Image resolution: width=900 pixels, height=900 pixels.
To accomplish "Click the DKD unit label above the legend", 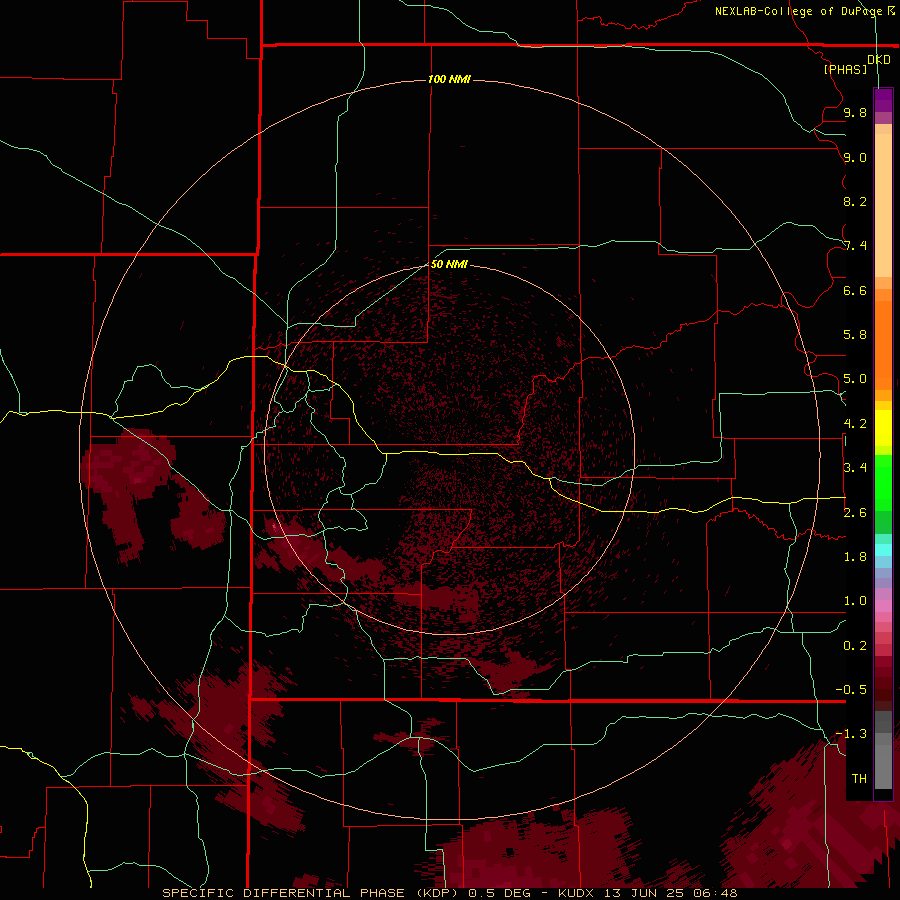I will point(879,60).
